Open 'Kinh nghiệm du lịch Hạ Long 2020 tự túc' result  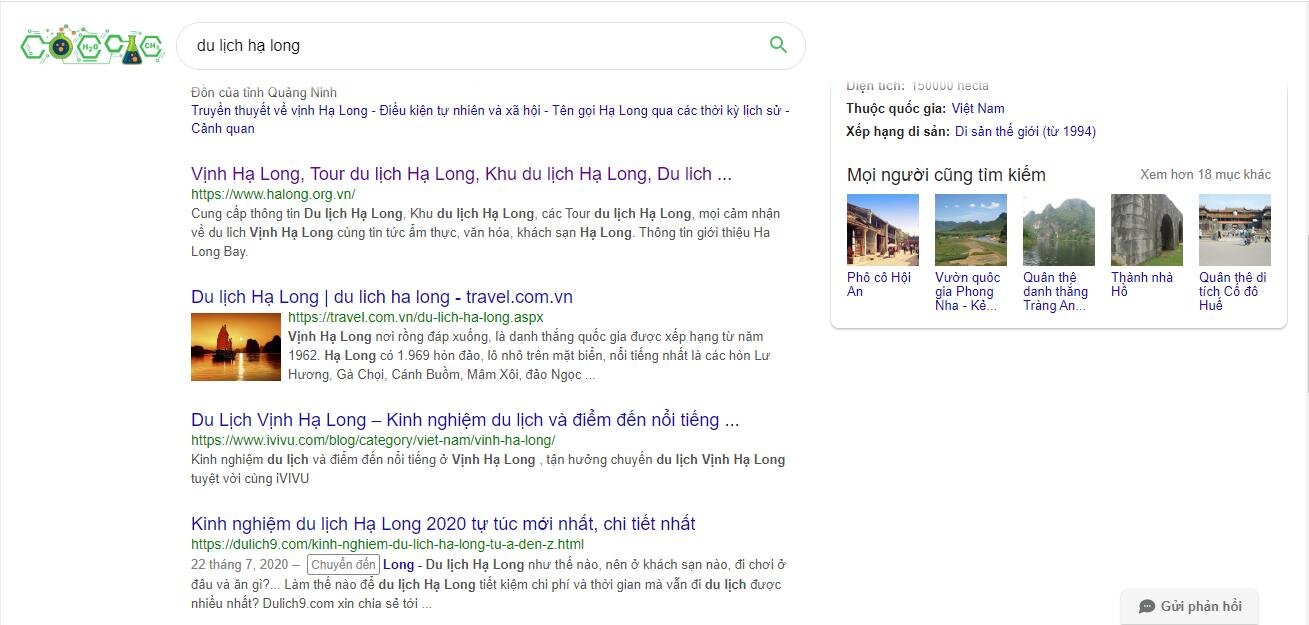click(x=443, y=524)
